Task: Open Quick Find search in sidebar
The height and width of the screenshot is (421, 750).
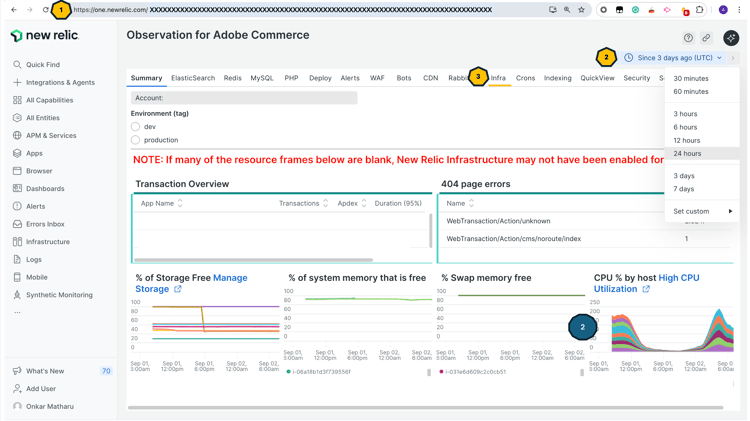Action: (x=36, y=65)
